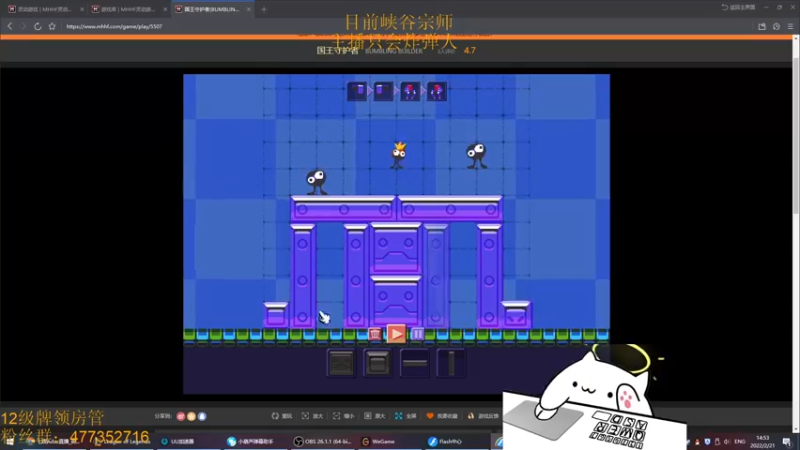The image size is (800, 450).
Task: Click the second queue icon above the game grid
Action: tap(383, 91)
